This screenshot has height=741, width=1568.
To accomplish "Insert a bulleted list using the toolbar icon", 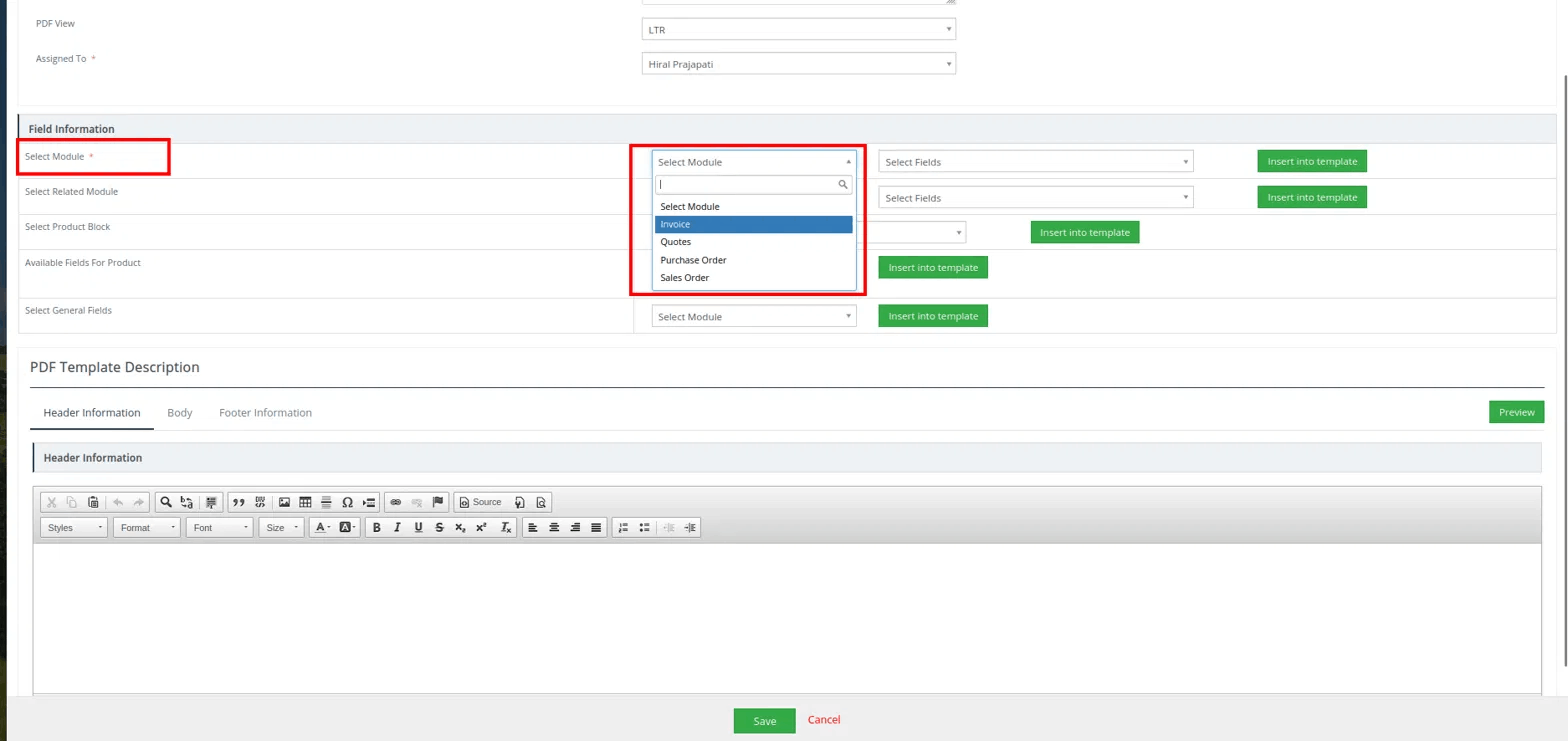I will pyautogui.click(x=644, y=527).
